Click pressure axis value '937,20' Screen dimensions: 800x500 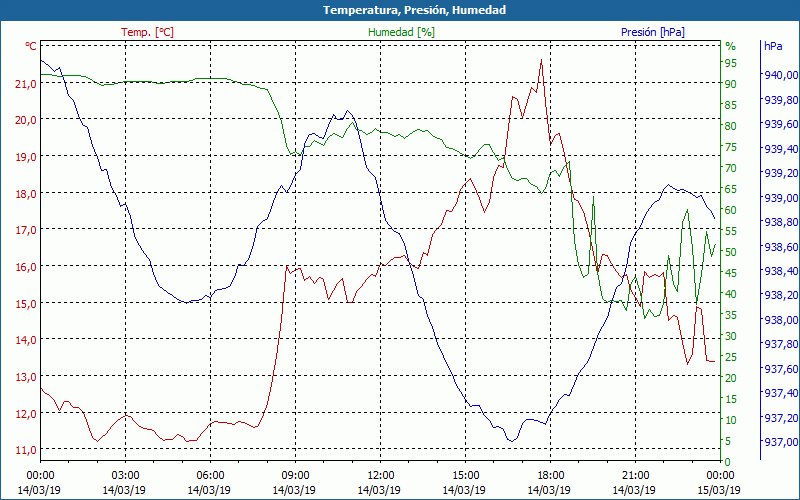[x=780, y=417]
